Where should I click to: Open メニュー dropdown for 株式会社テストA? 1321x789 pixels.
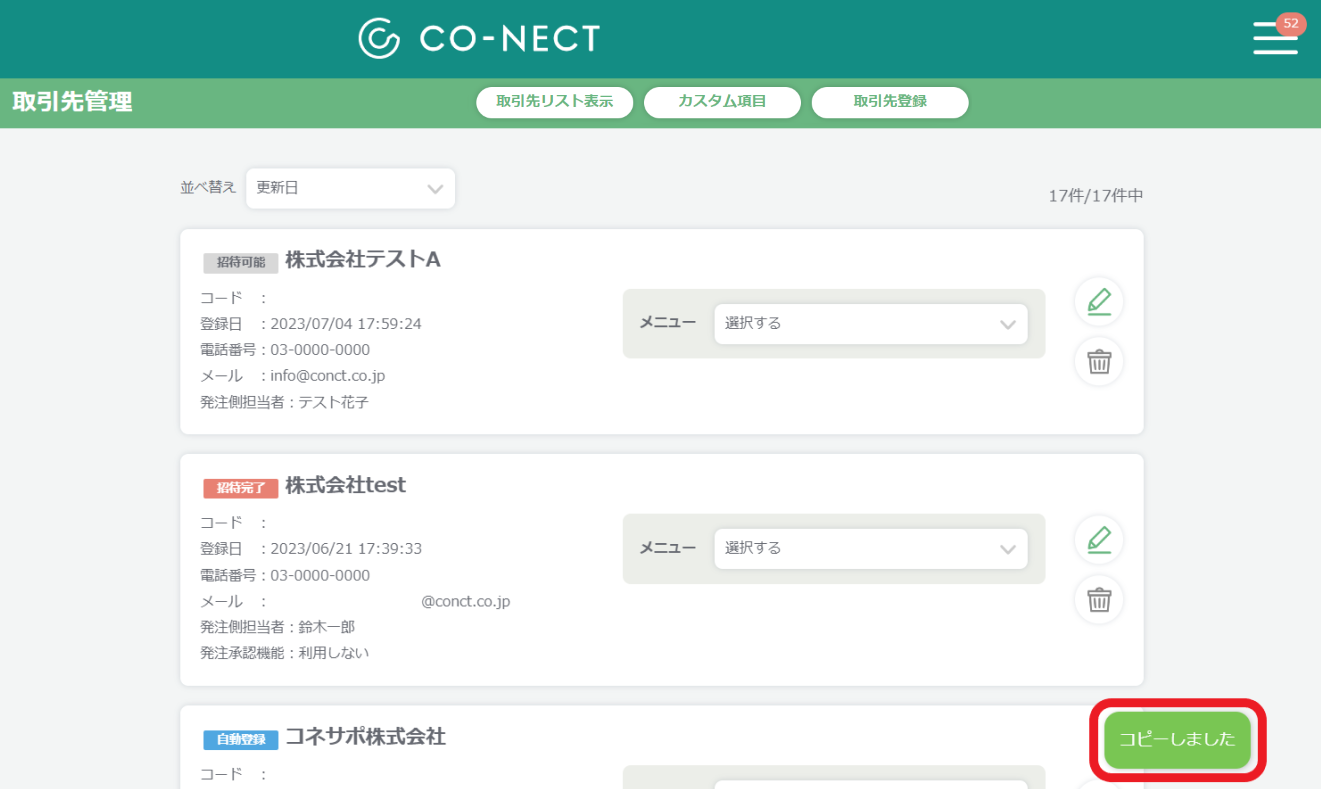870,324
